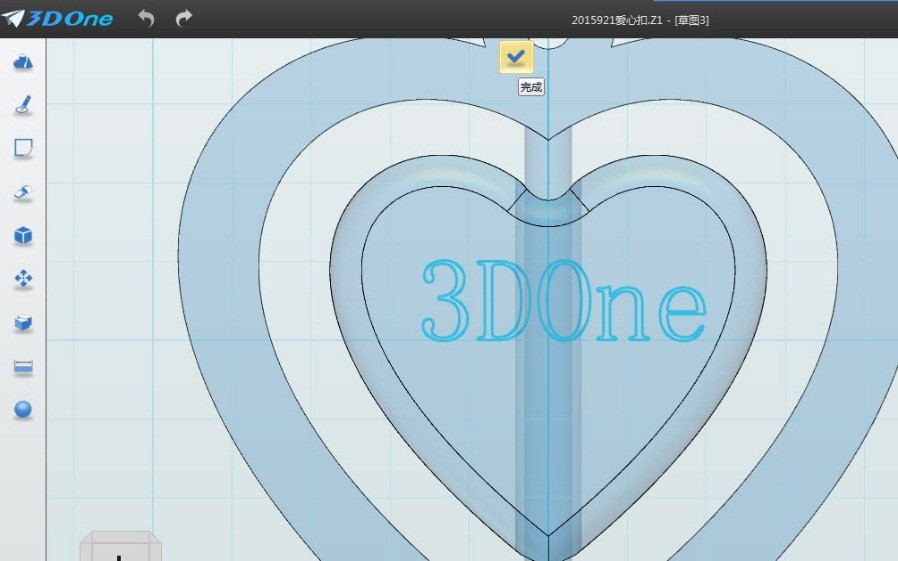
Task: Click the measure distance ruler icon
Action: tap(23, 367)
